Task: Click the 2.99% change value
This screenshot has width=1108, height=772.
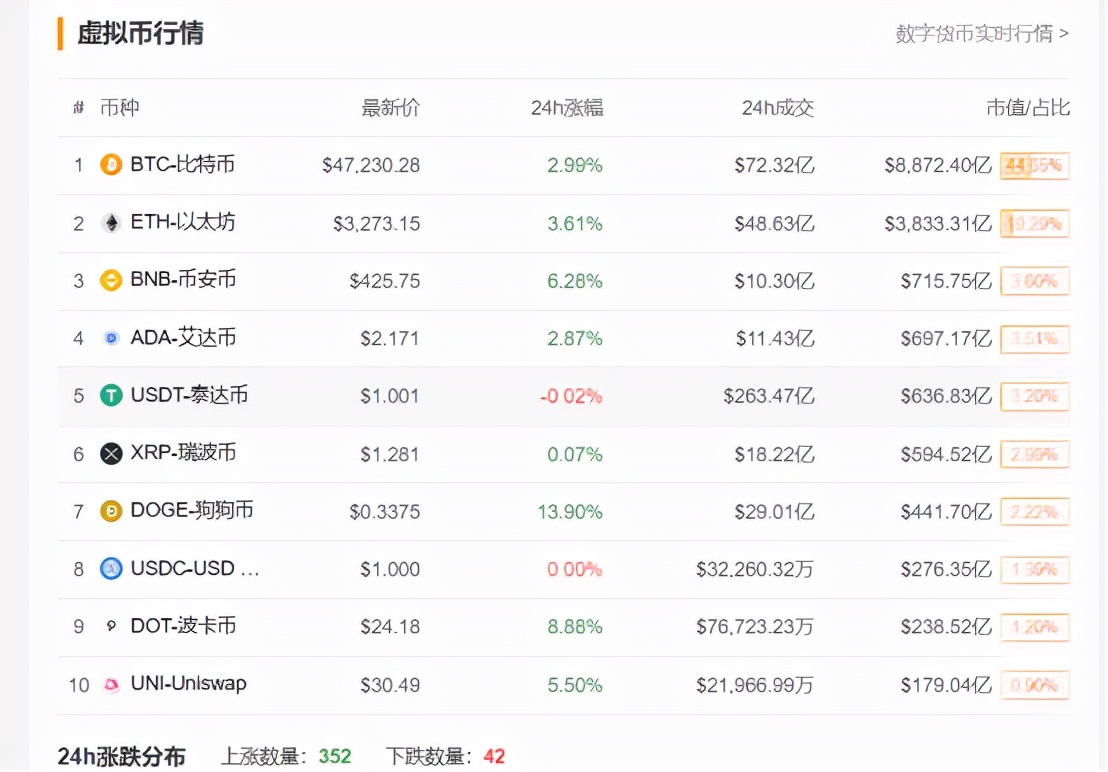Action: [574, 165]
